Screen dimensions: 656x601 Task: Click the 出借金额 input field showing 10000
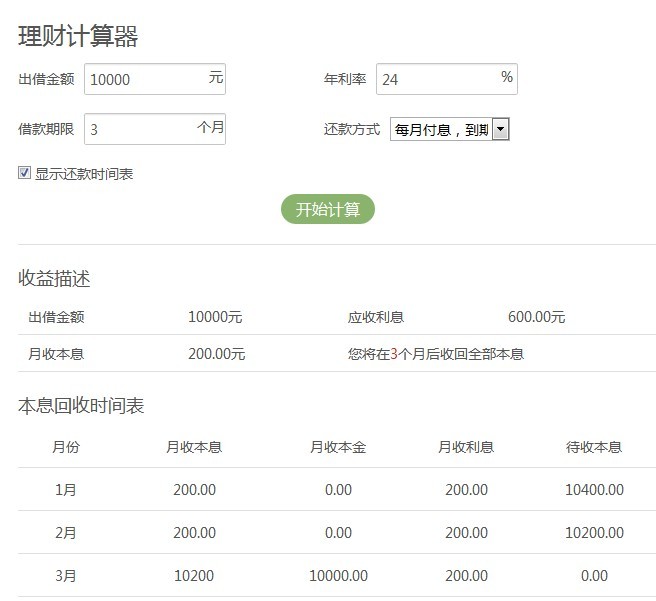(155, 79)
